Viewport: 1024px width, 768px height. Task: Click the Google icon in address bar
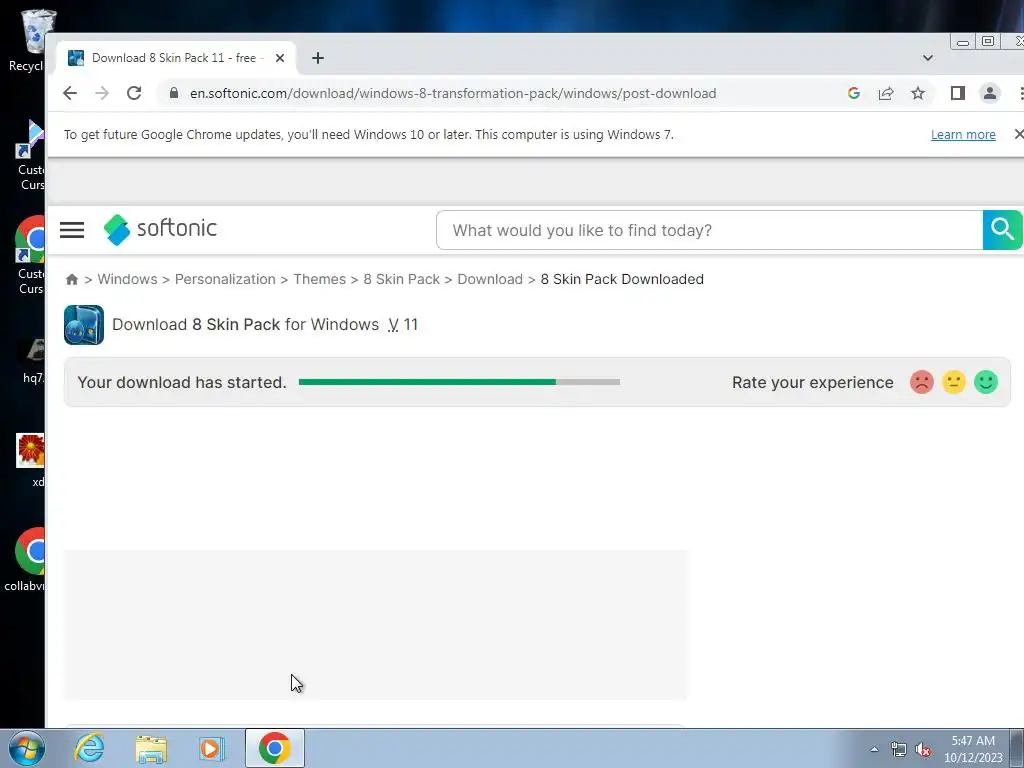pyautogui.click(x=854, y=93)
